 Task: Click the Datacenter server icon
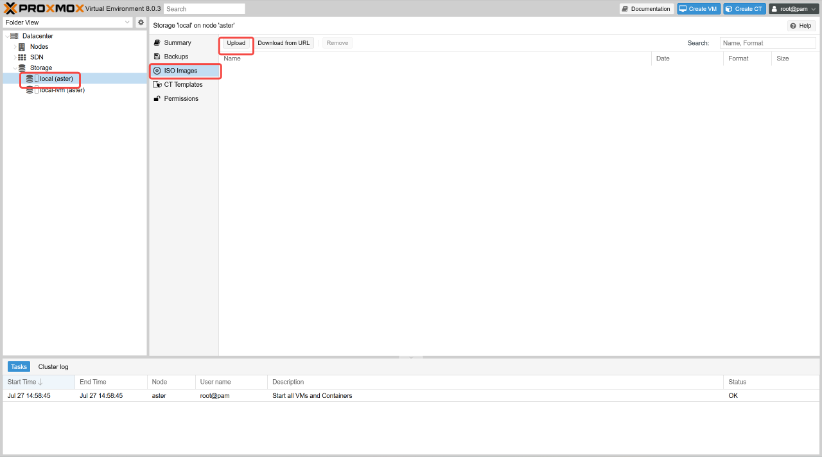click(x=14, y=36)
